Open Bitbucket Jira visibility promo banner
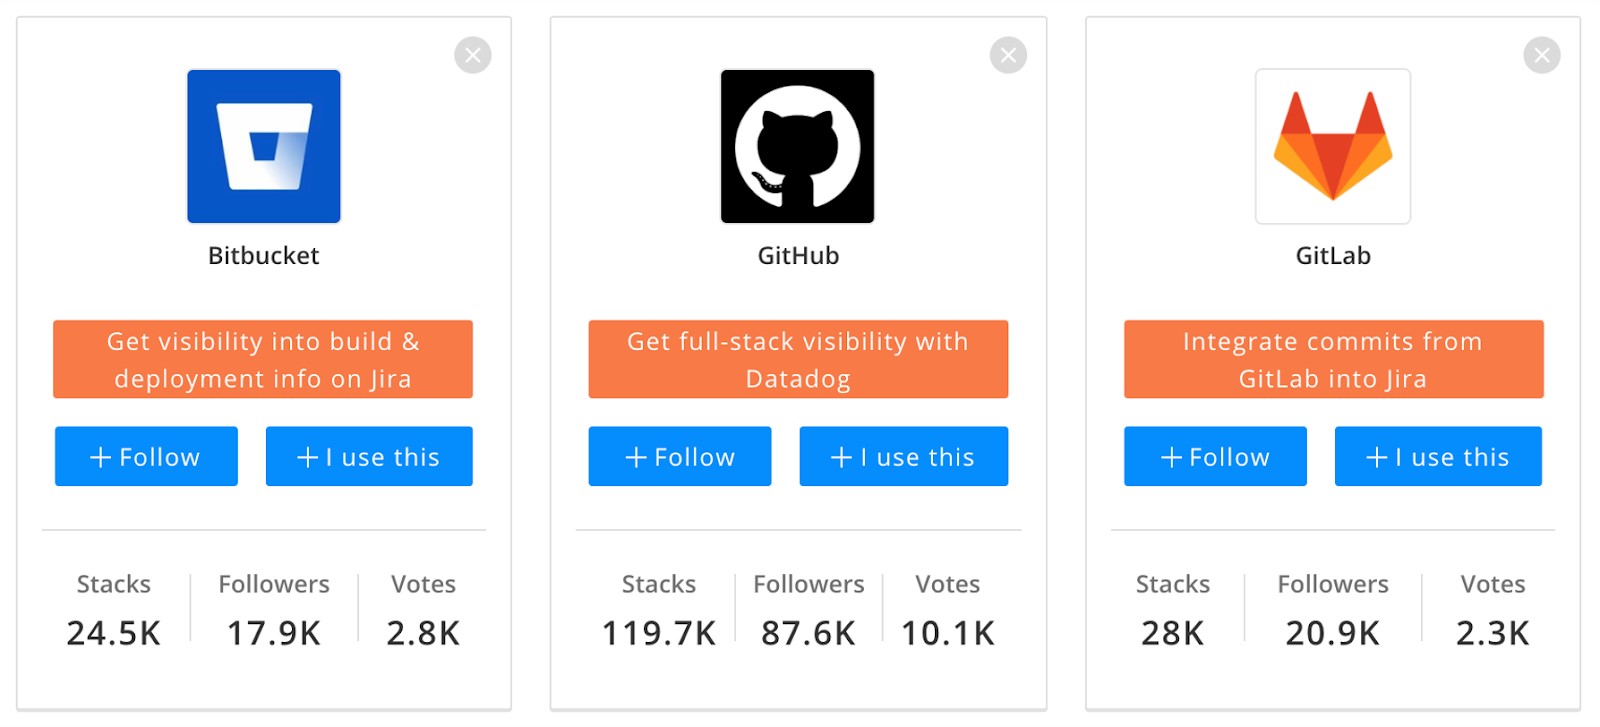1600x727 pixels. tap(263, 359)
